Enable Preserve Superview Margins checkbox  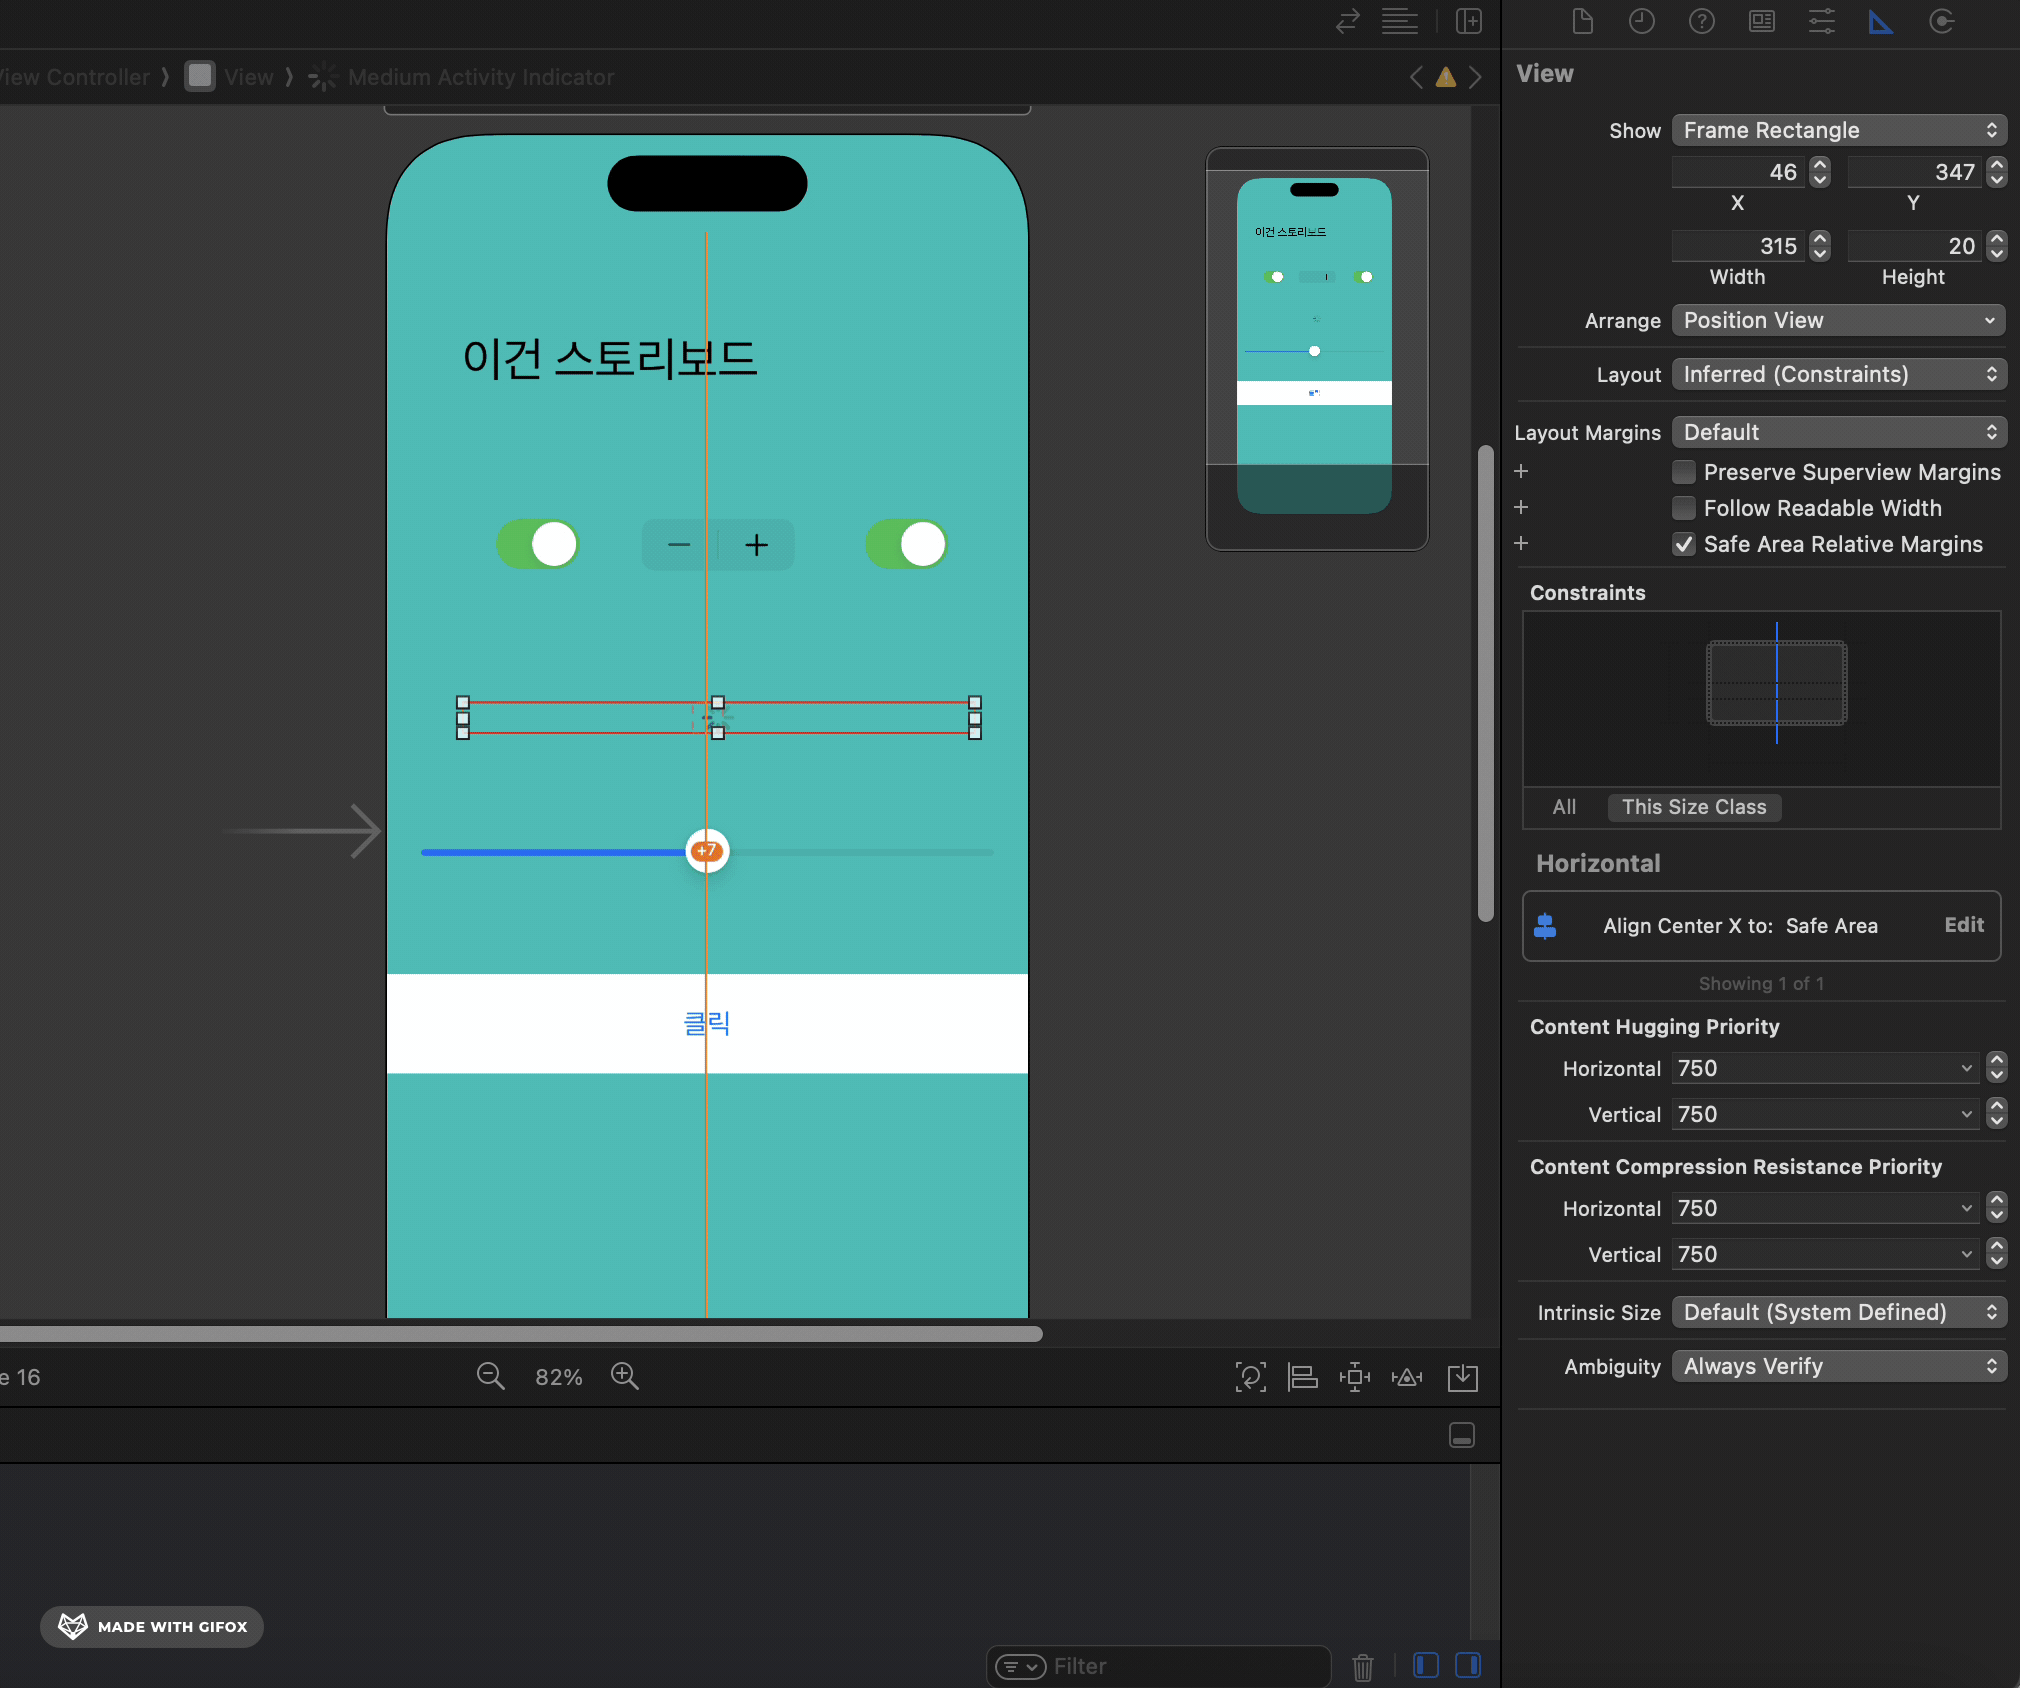click(1684, 472)
